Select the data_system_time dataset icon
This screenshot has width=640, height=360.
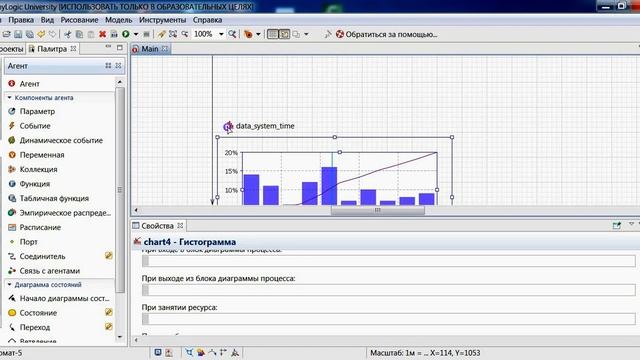pyautogui.click(x=228, y=126)
